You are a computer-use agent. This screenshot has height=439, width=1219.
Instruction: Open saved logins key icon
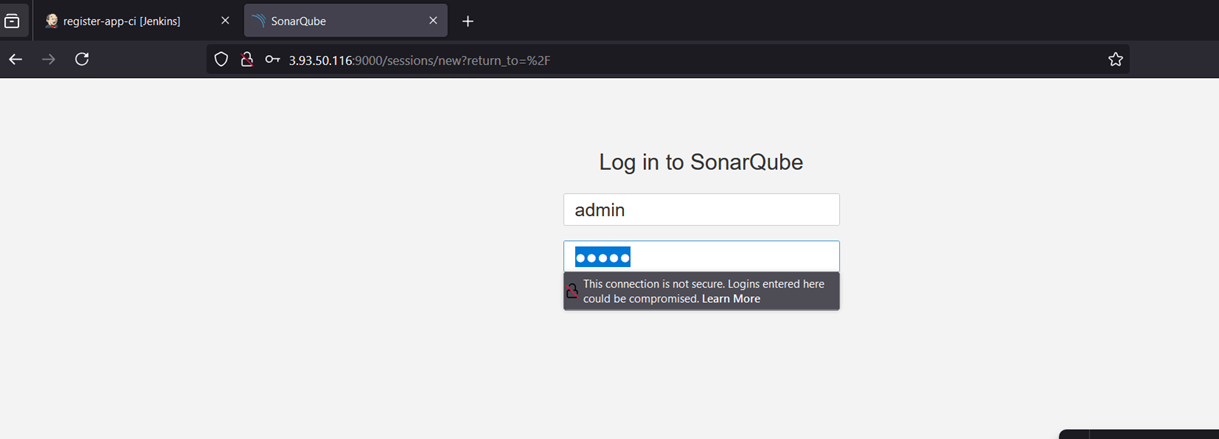click(x=272, y=59)
